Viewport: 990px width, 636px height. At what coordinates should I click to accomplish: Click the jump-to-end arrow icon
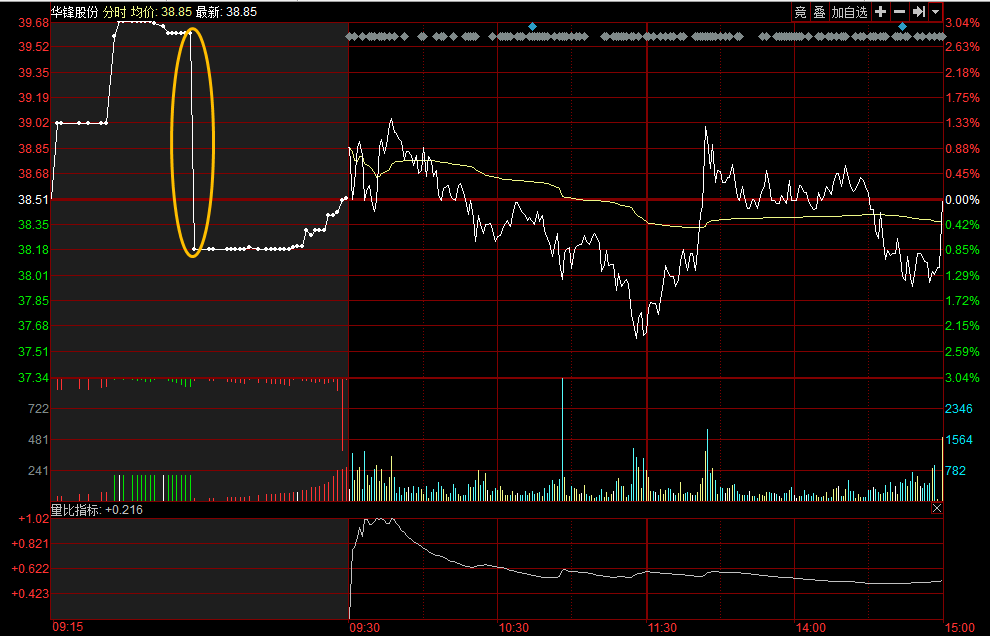[x=918, y=11]
